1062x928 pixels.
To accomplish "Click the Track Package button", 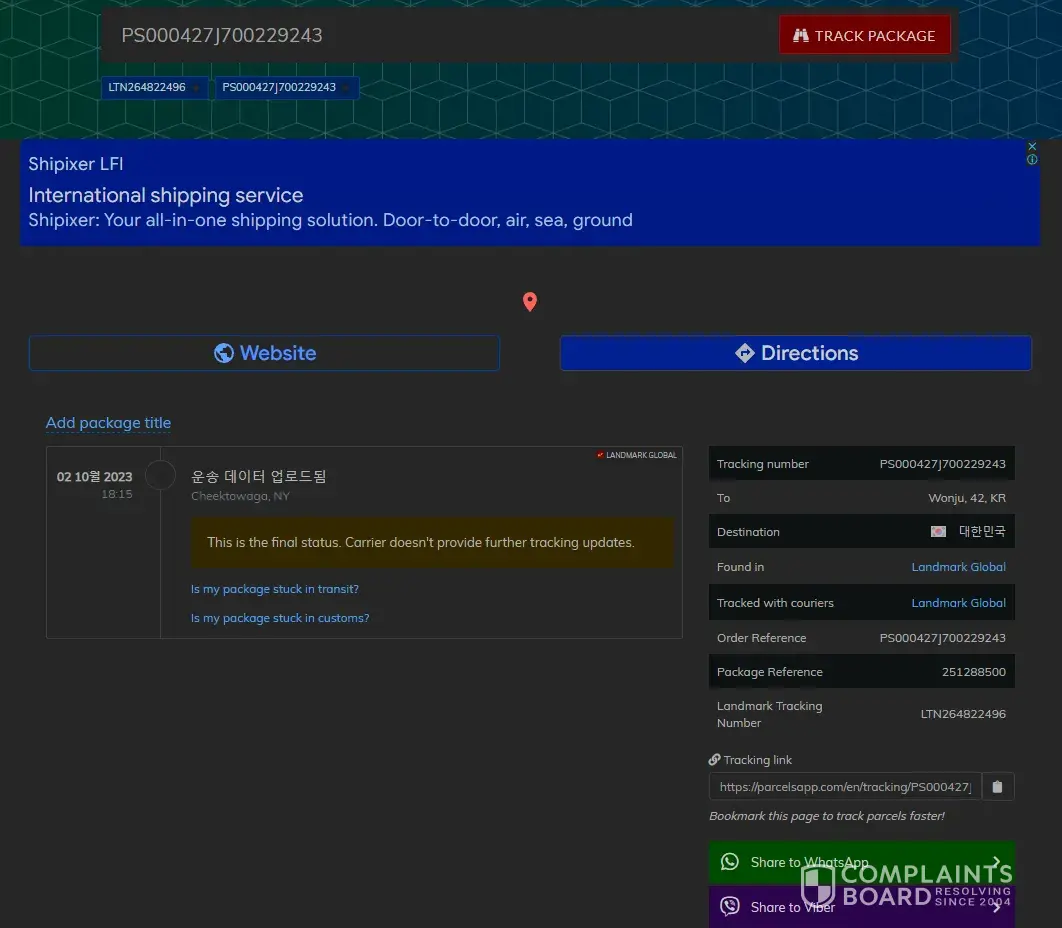I will tap(864, 36).
